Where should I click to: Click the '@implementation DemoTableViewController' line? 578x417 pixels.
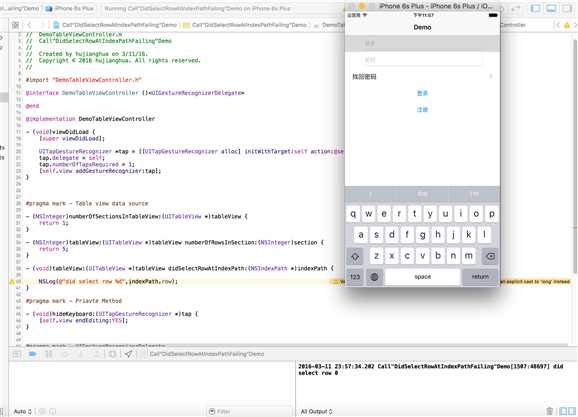click(x=90, y=119)
